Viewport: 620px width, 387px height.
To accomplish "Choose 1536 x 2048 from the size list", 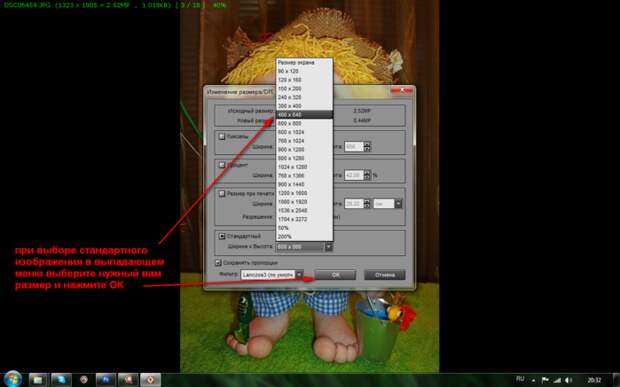I will coord(304,210).
